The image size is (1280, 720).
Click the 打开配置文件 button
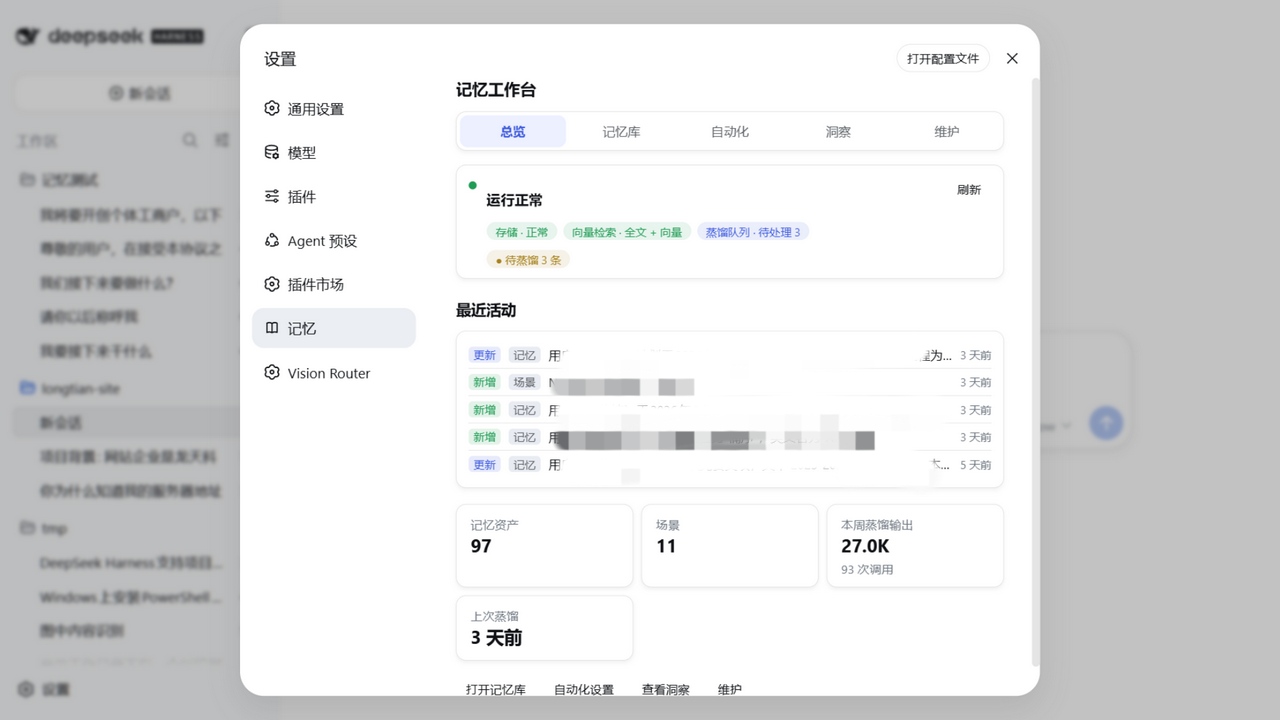[943, 58]
